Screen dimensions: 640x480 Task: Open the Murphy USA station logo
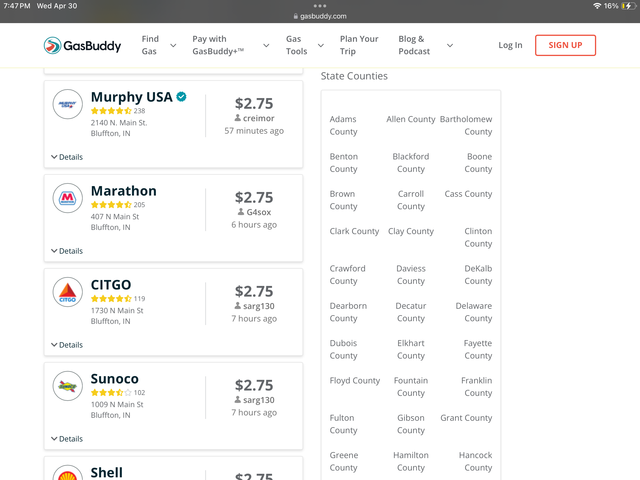[68, 104]
